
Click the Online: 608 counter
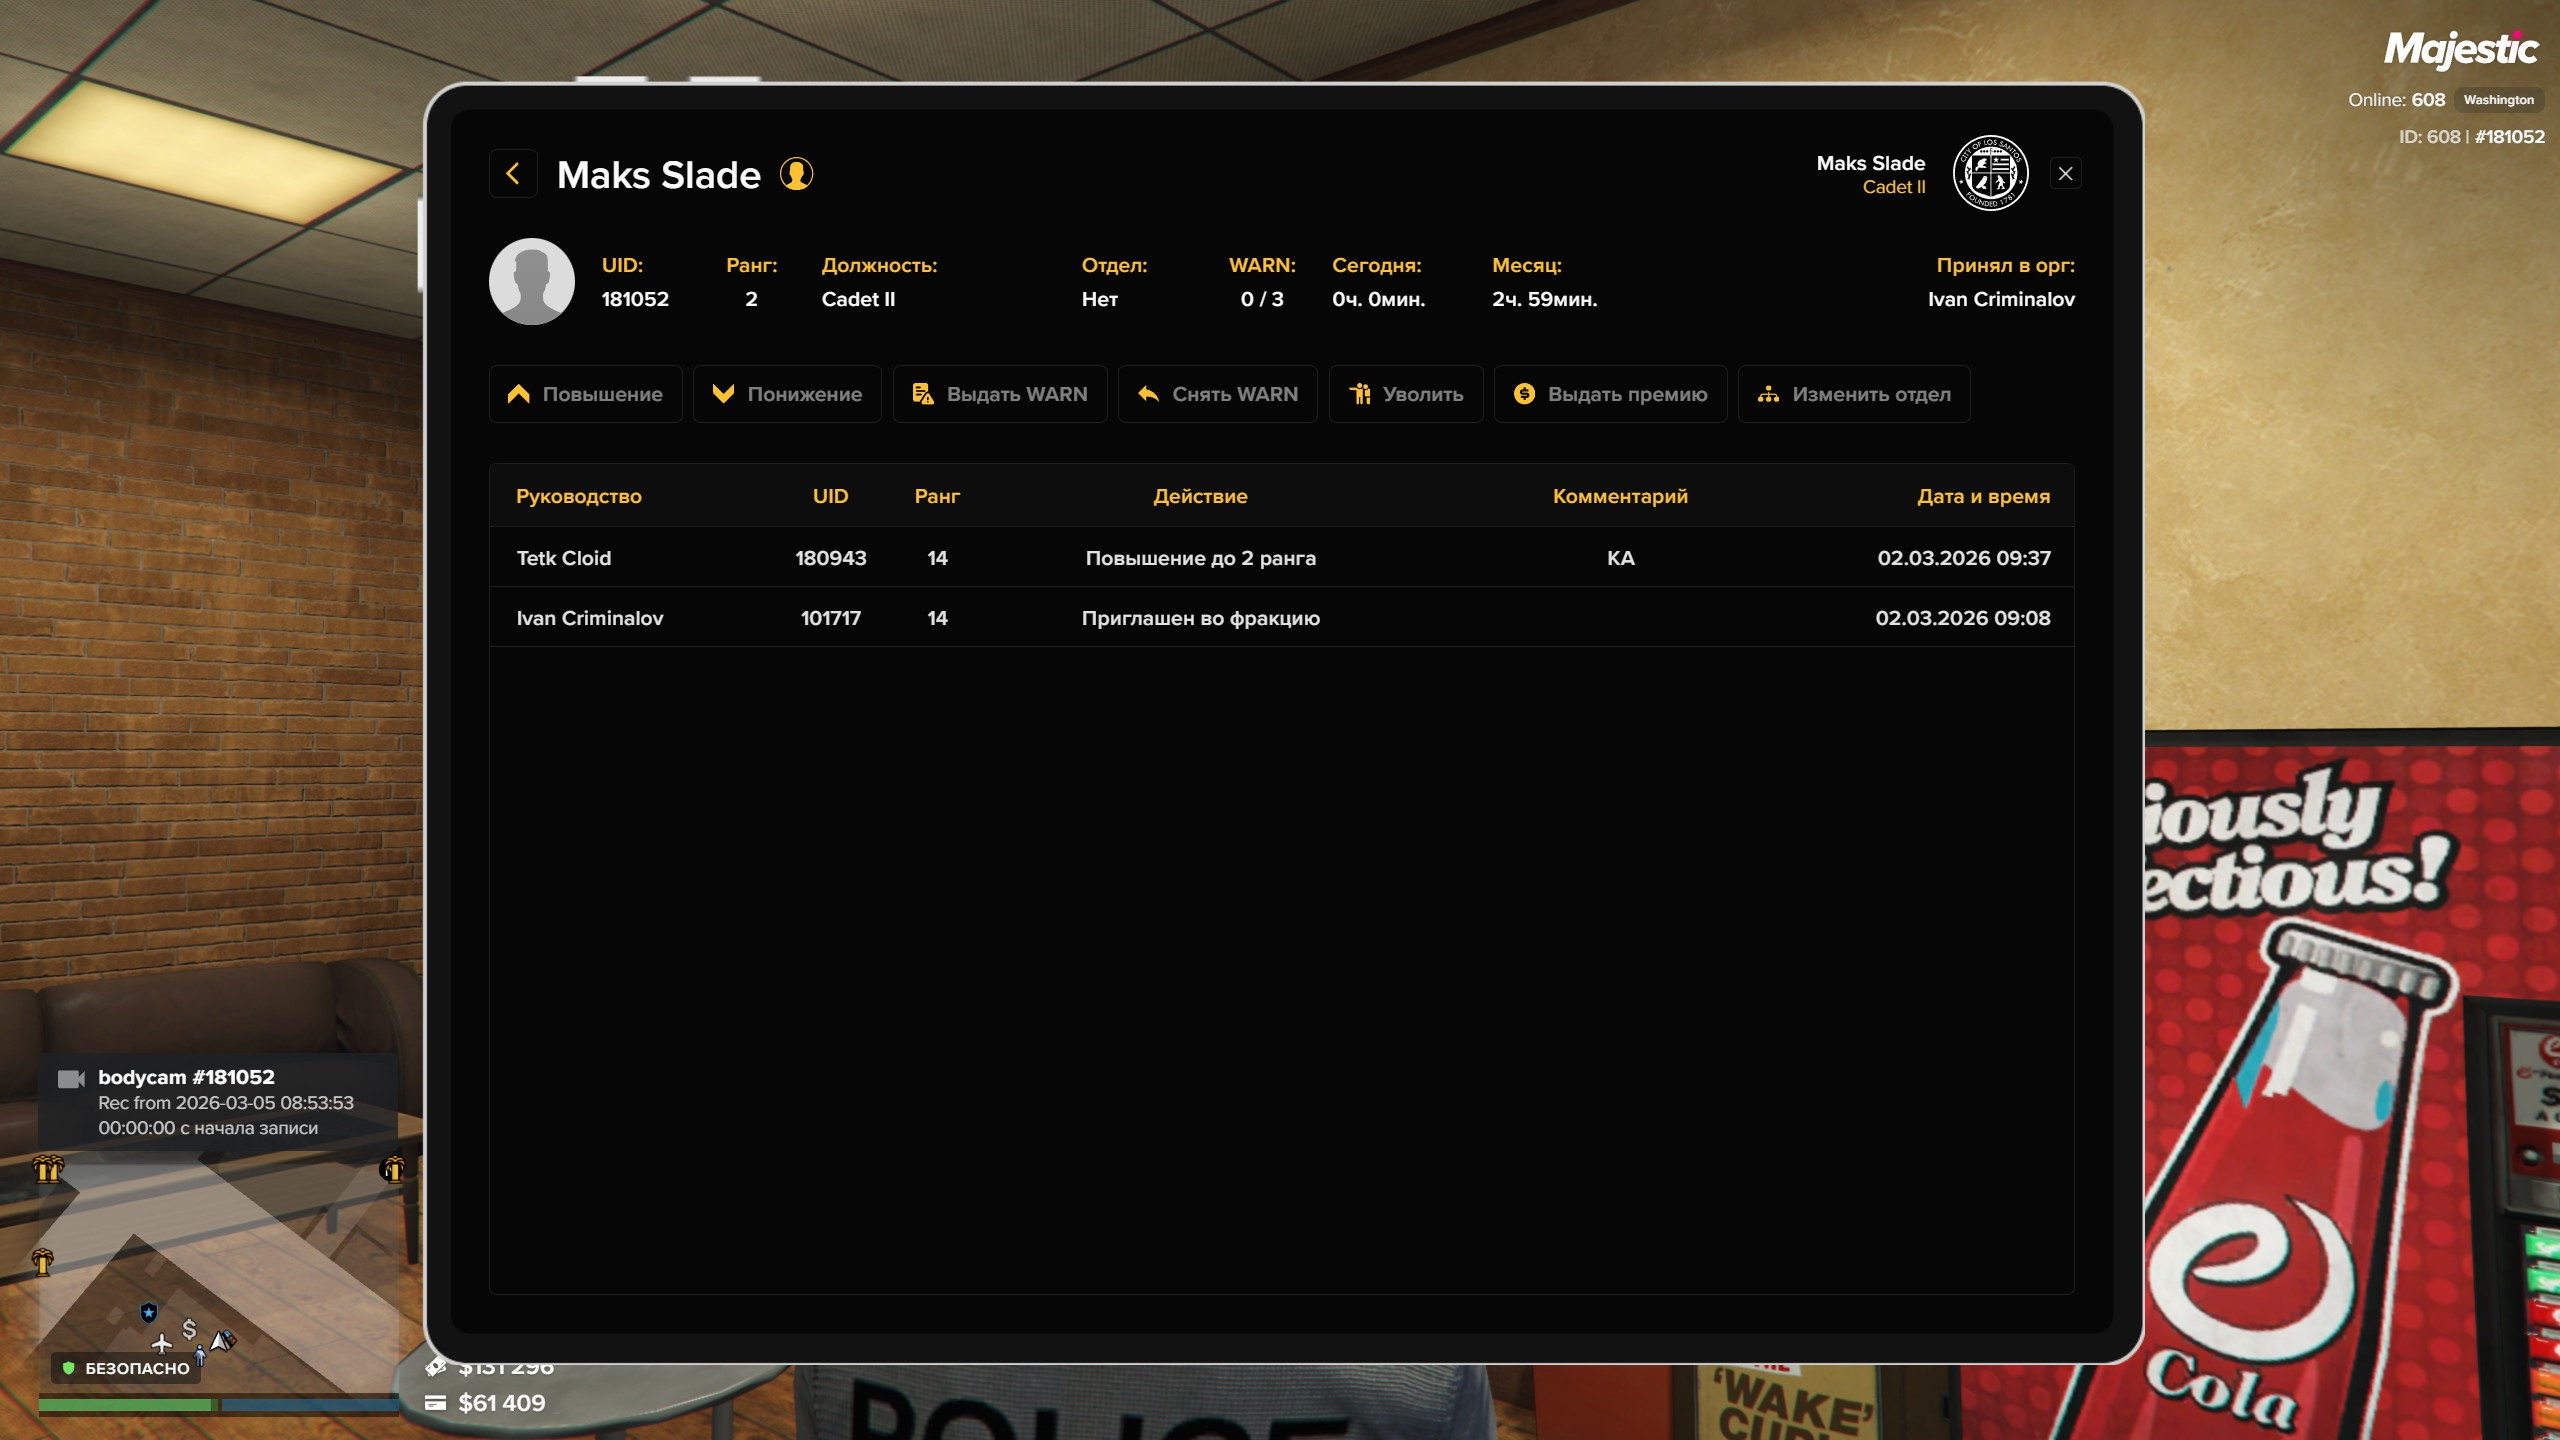tap(2396, 100)
